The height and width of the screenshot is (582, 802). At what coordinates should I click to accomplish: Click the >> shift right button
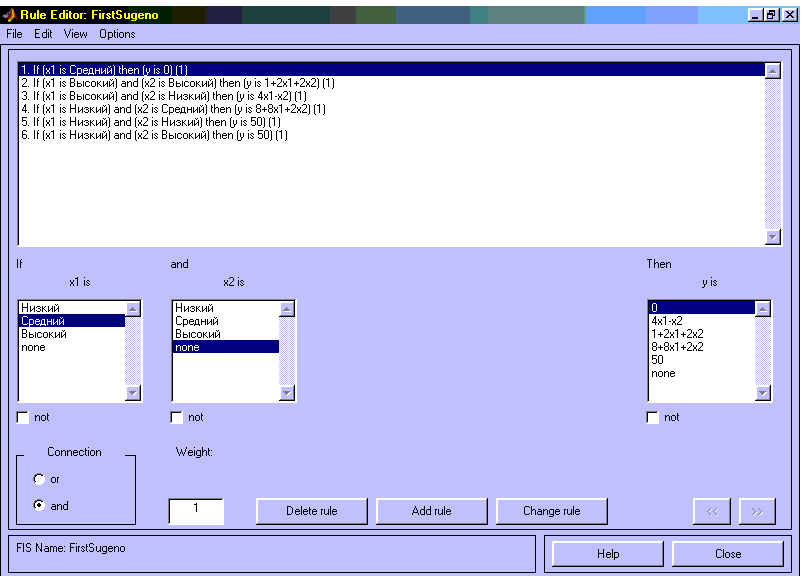(757, 511)
